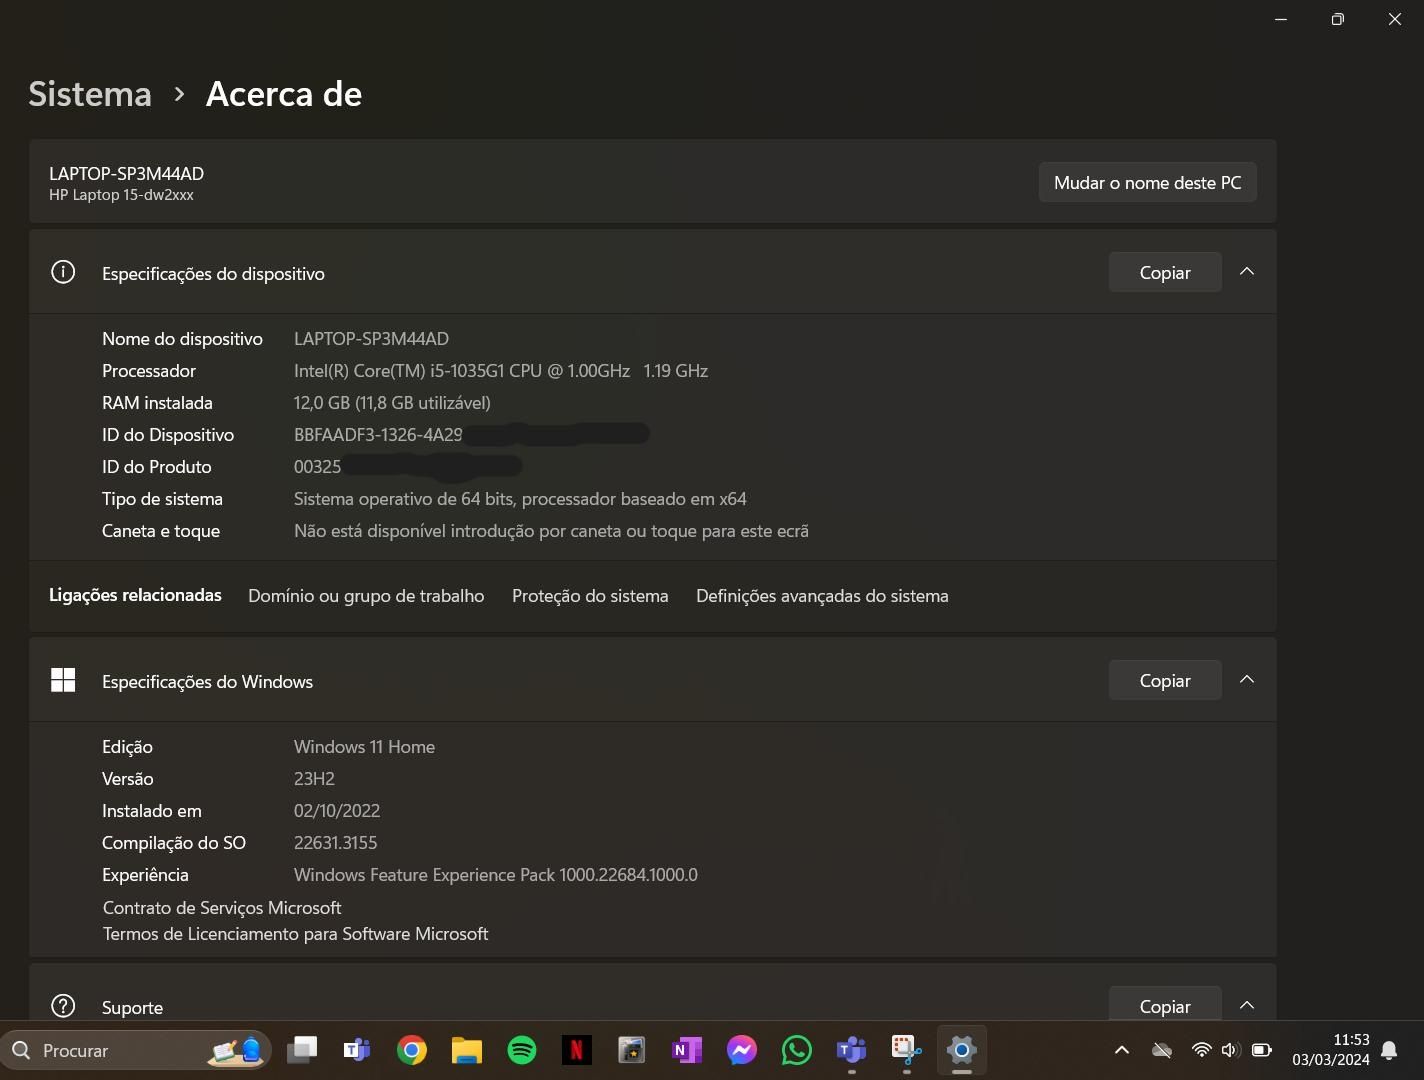
Task: Click question mark icon beside Suporte
Action: coord(63,1006)
